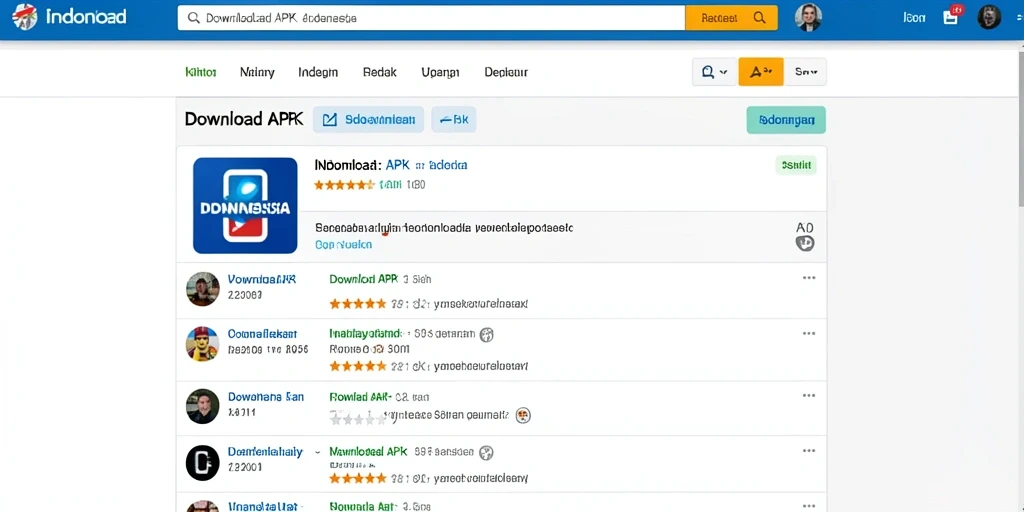Click the Oownalakent uploader name
This screenshot has width=1024, height=512.
coord(263,334)
